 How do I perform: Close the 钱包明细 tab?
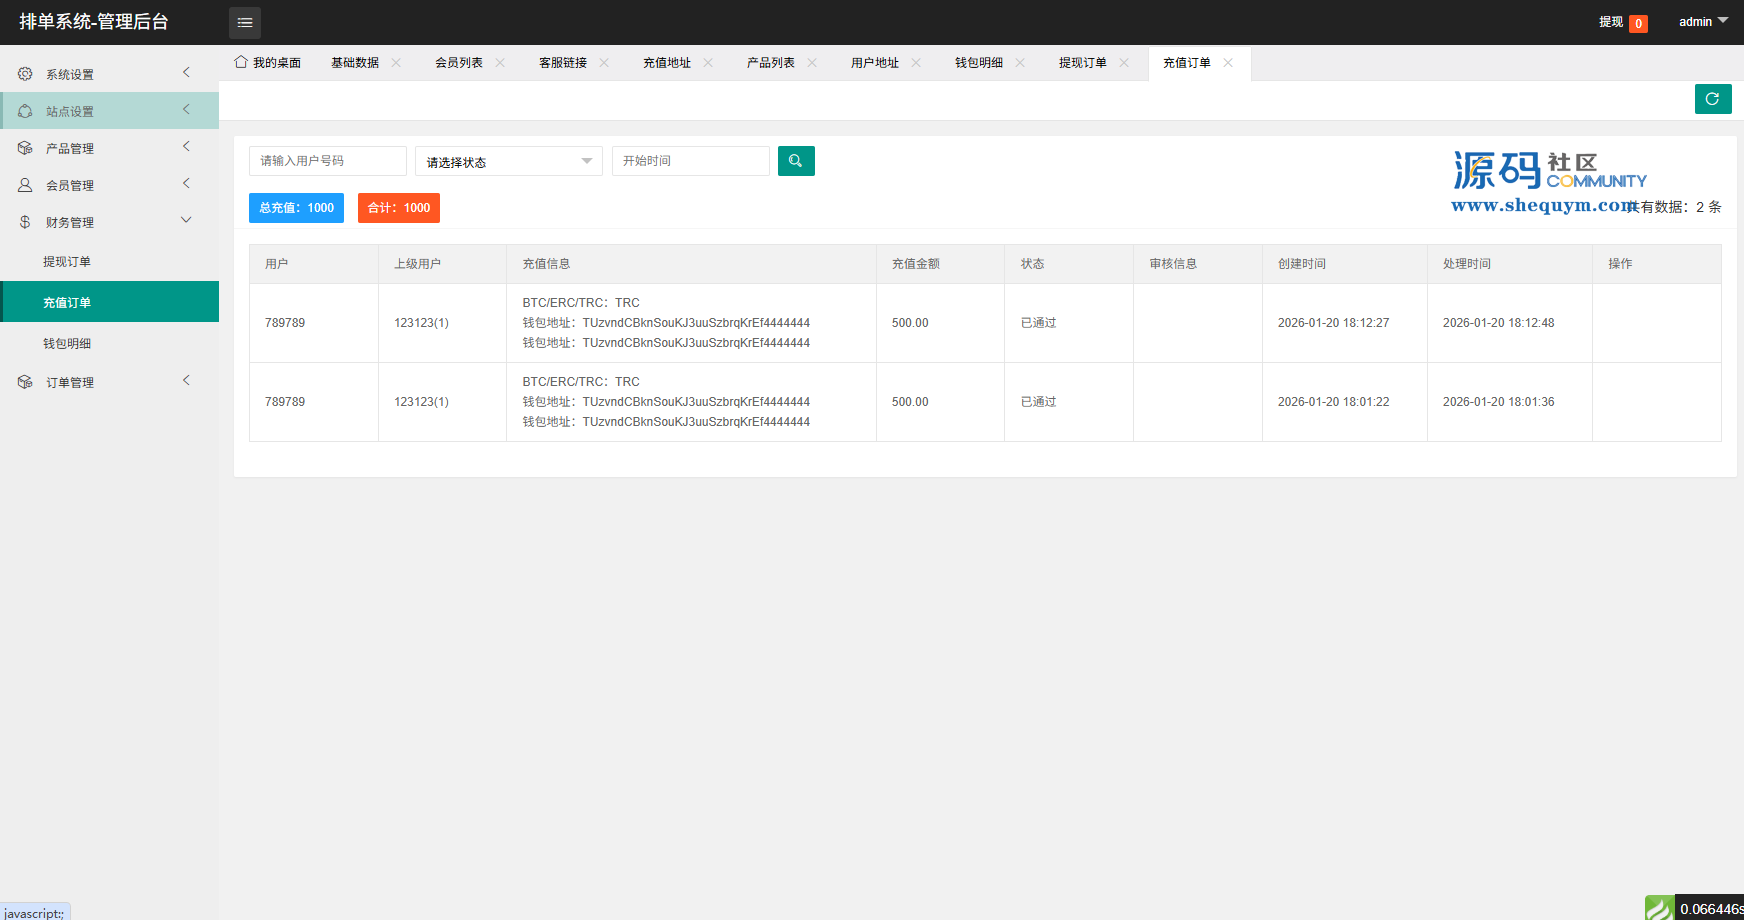1021,62
